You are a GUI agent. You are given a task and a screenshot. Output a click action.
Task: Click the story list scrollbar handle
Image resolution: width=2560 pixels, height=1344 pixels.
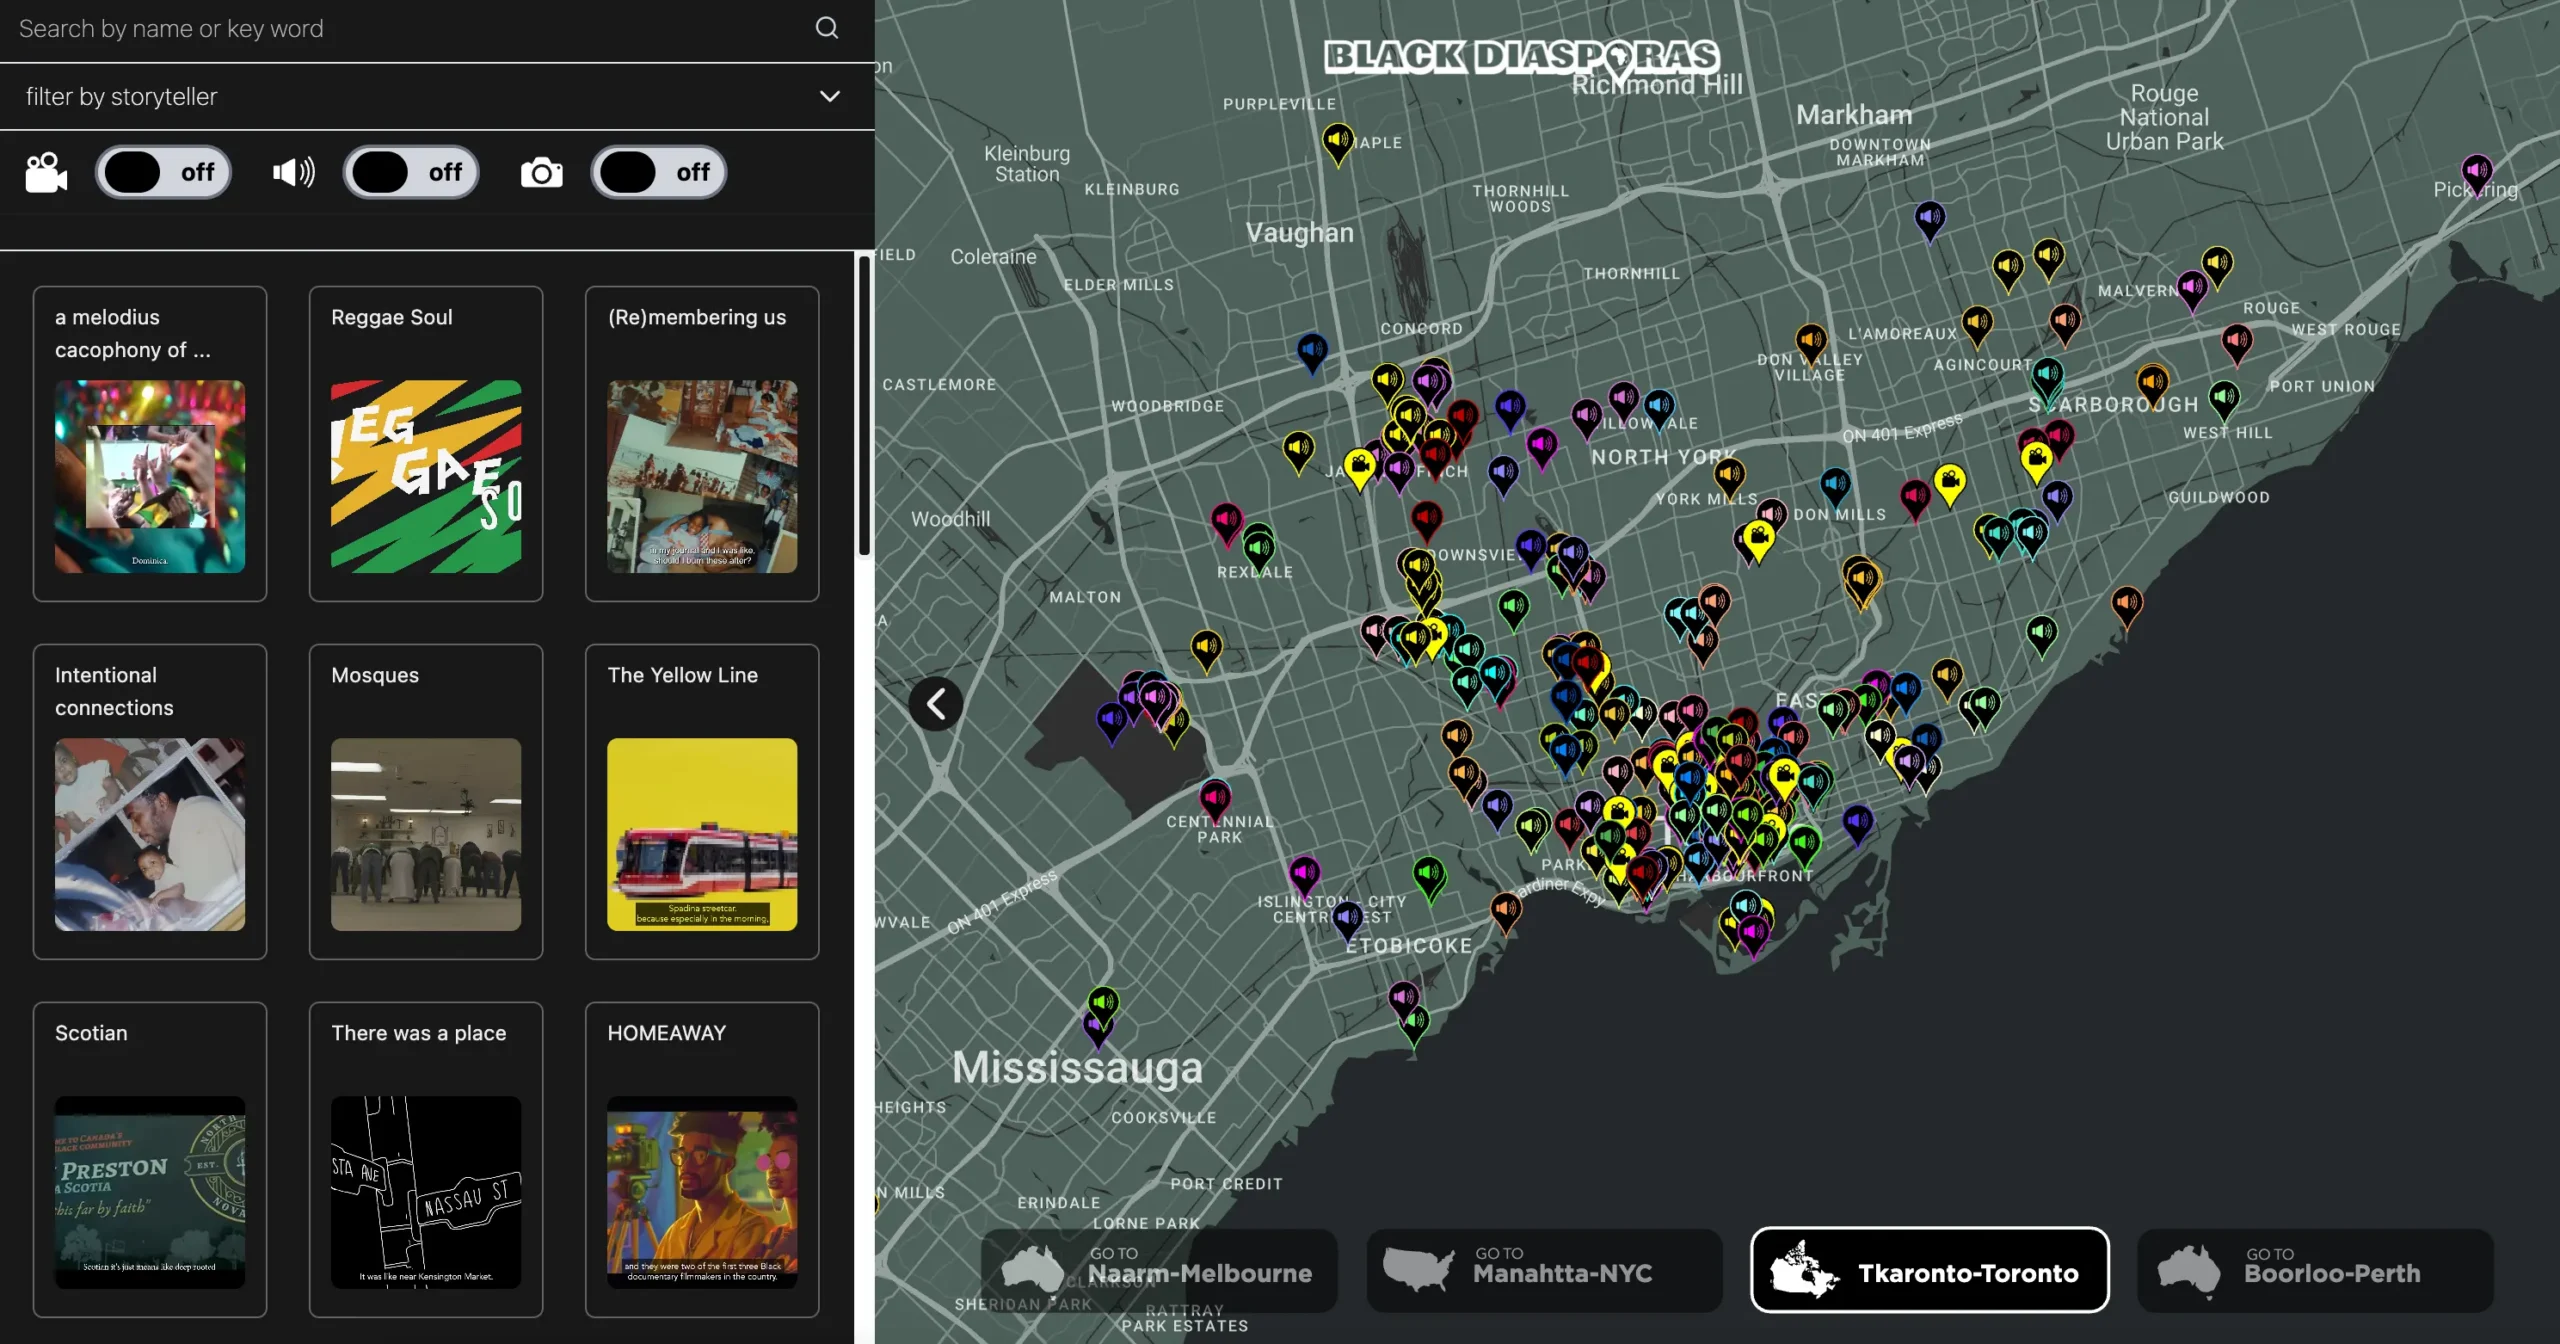tap(864, 405)
